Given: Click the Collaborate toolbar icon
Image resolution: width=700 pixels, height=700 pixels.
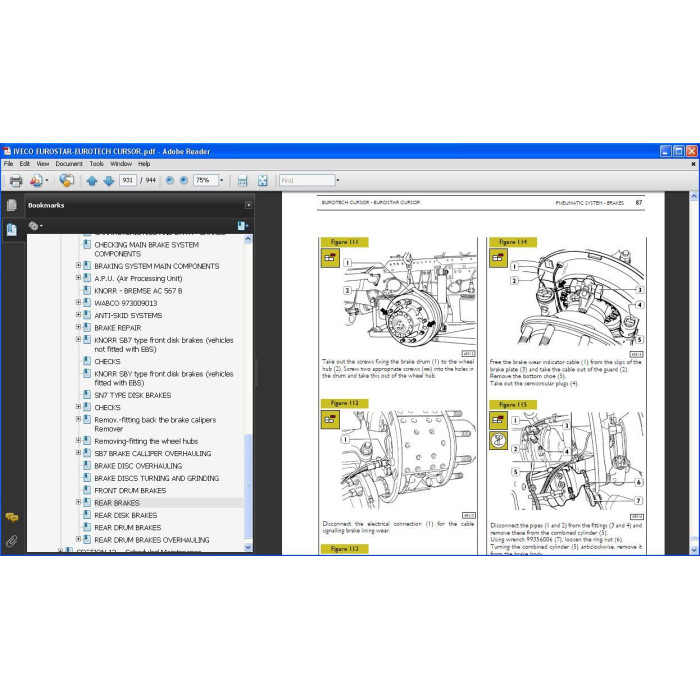Looking at the screenshot, I should pyautogui.click(x=67, y=180).
